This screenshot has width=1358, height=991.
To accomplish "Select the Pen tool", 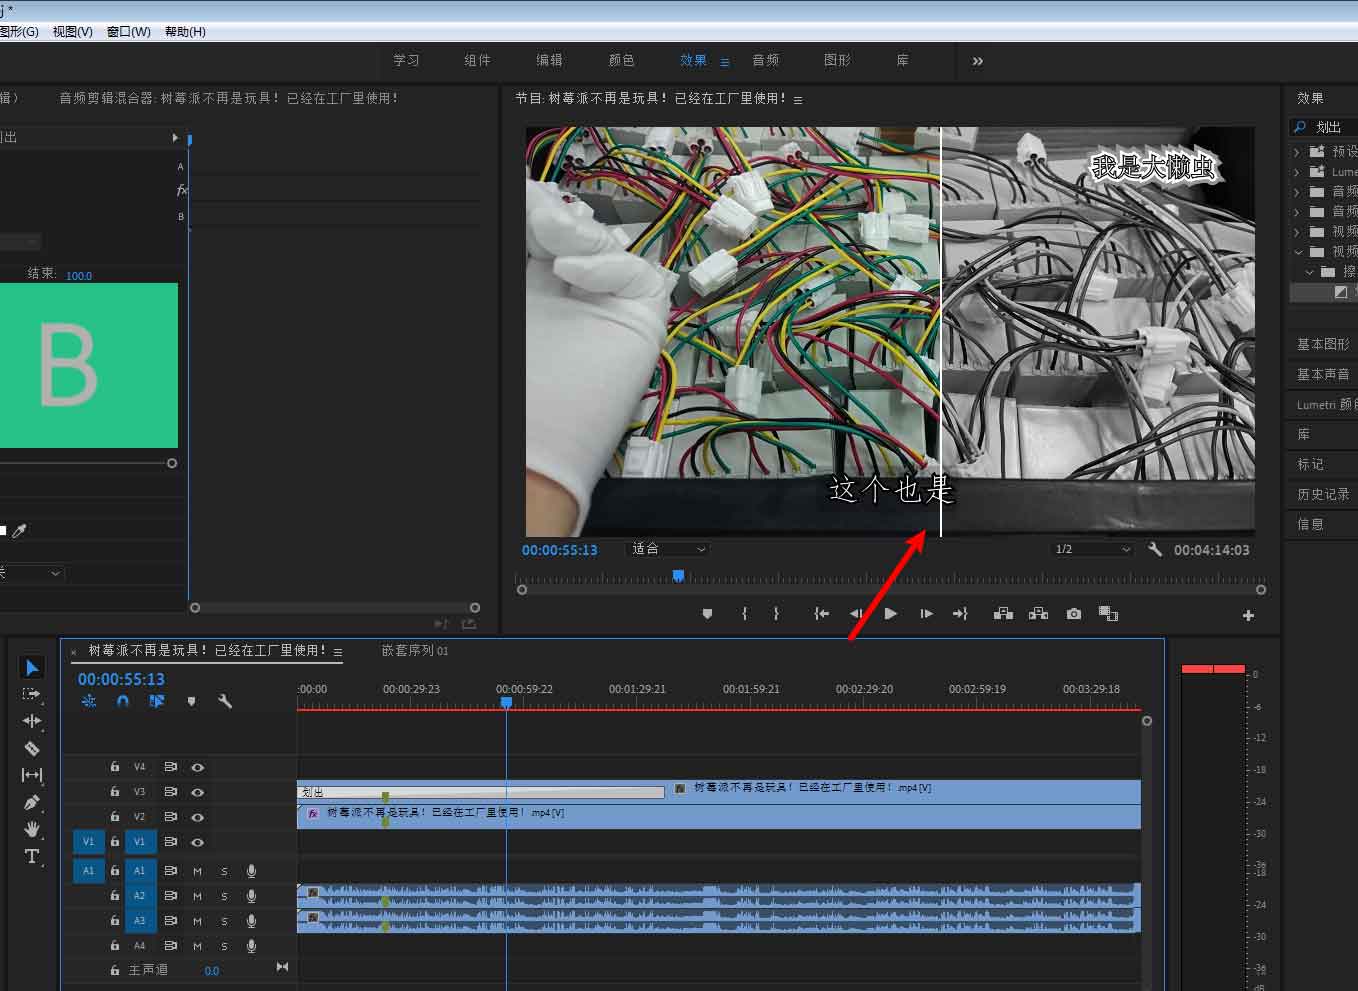I will click(x=32, y=802).
